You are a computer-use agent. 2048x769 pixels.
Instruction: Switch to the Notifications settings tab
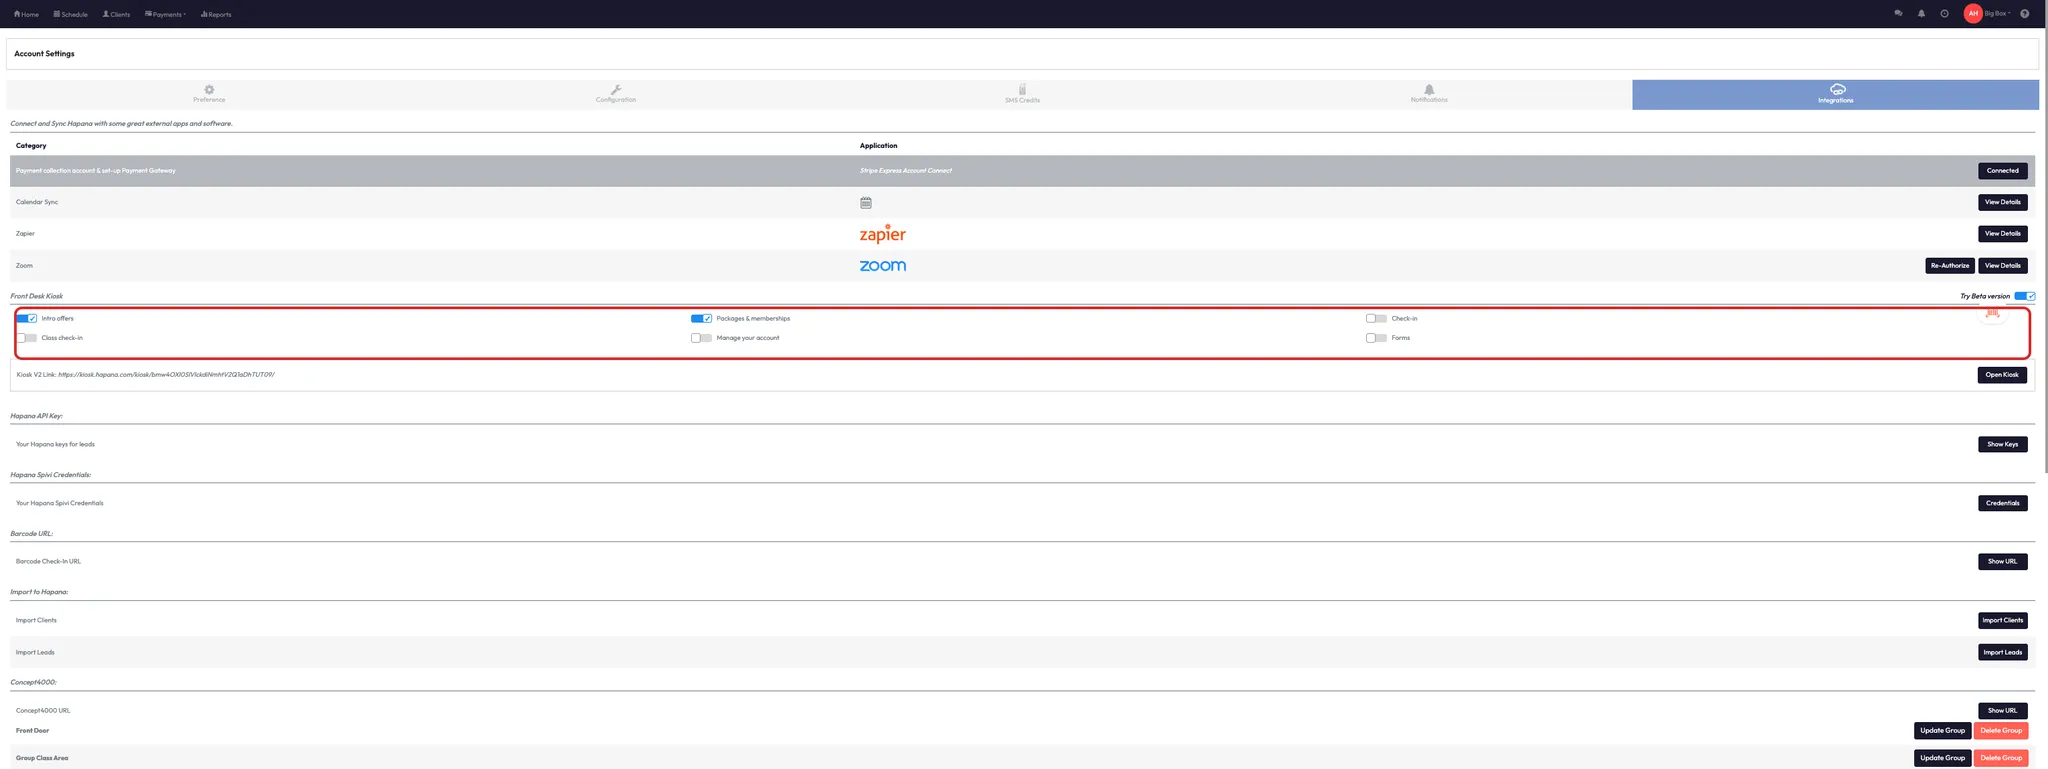[x=1429, y=95]
